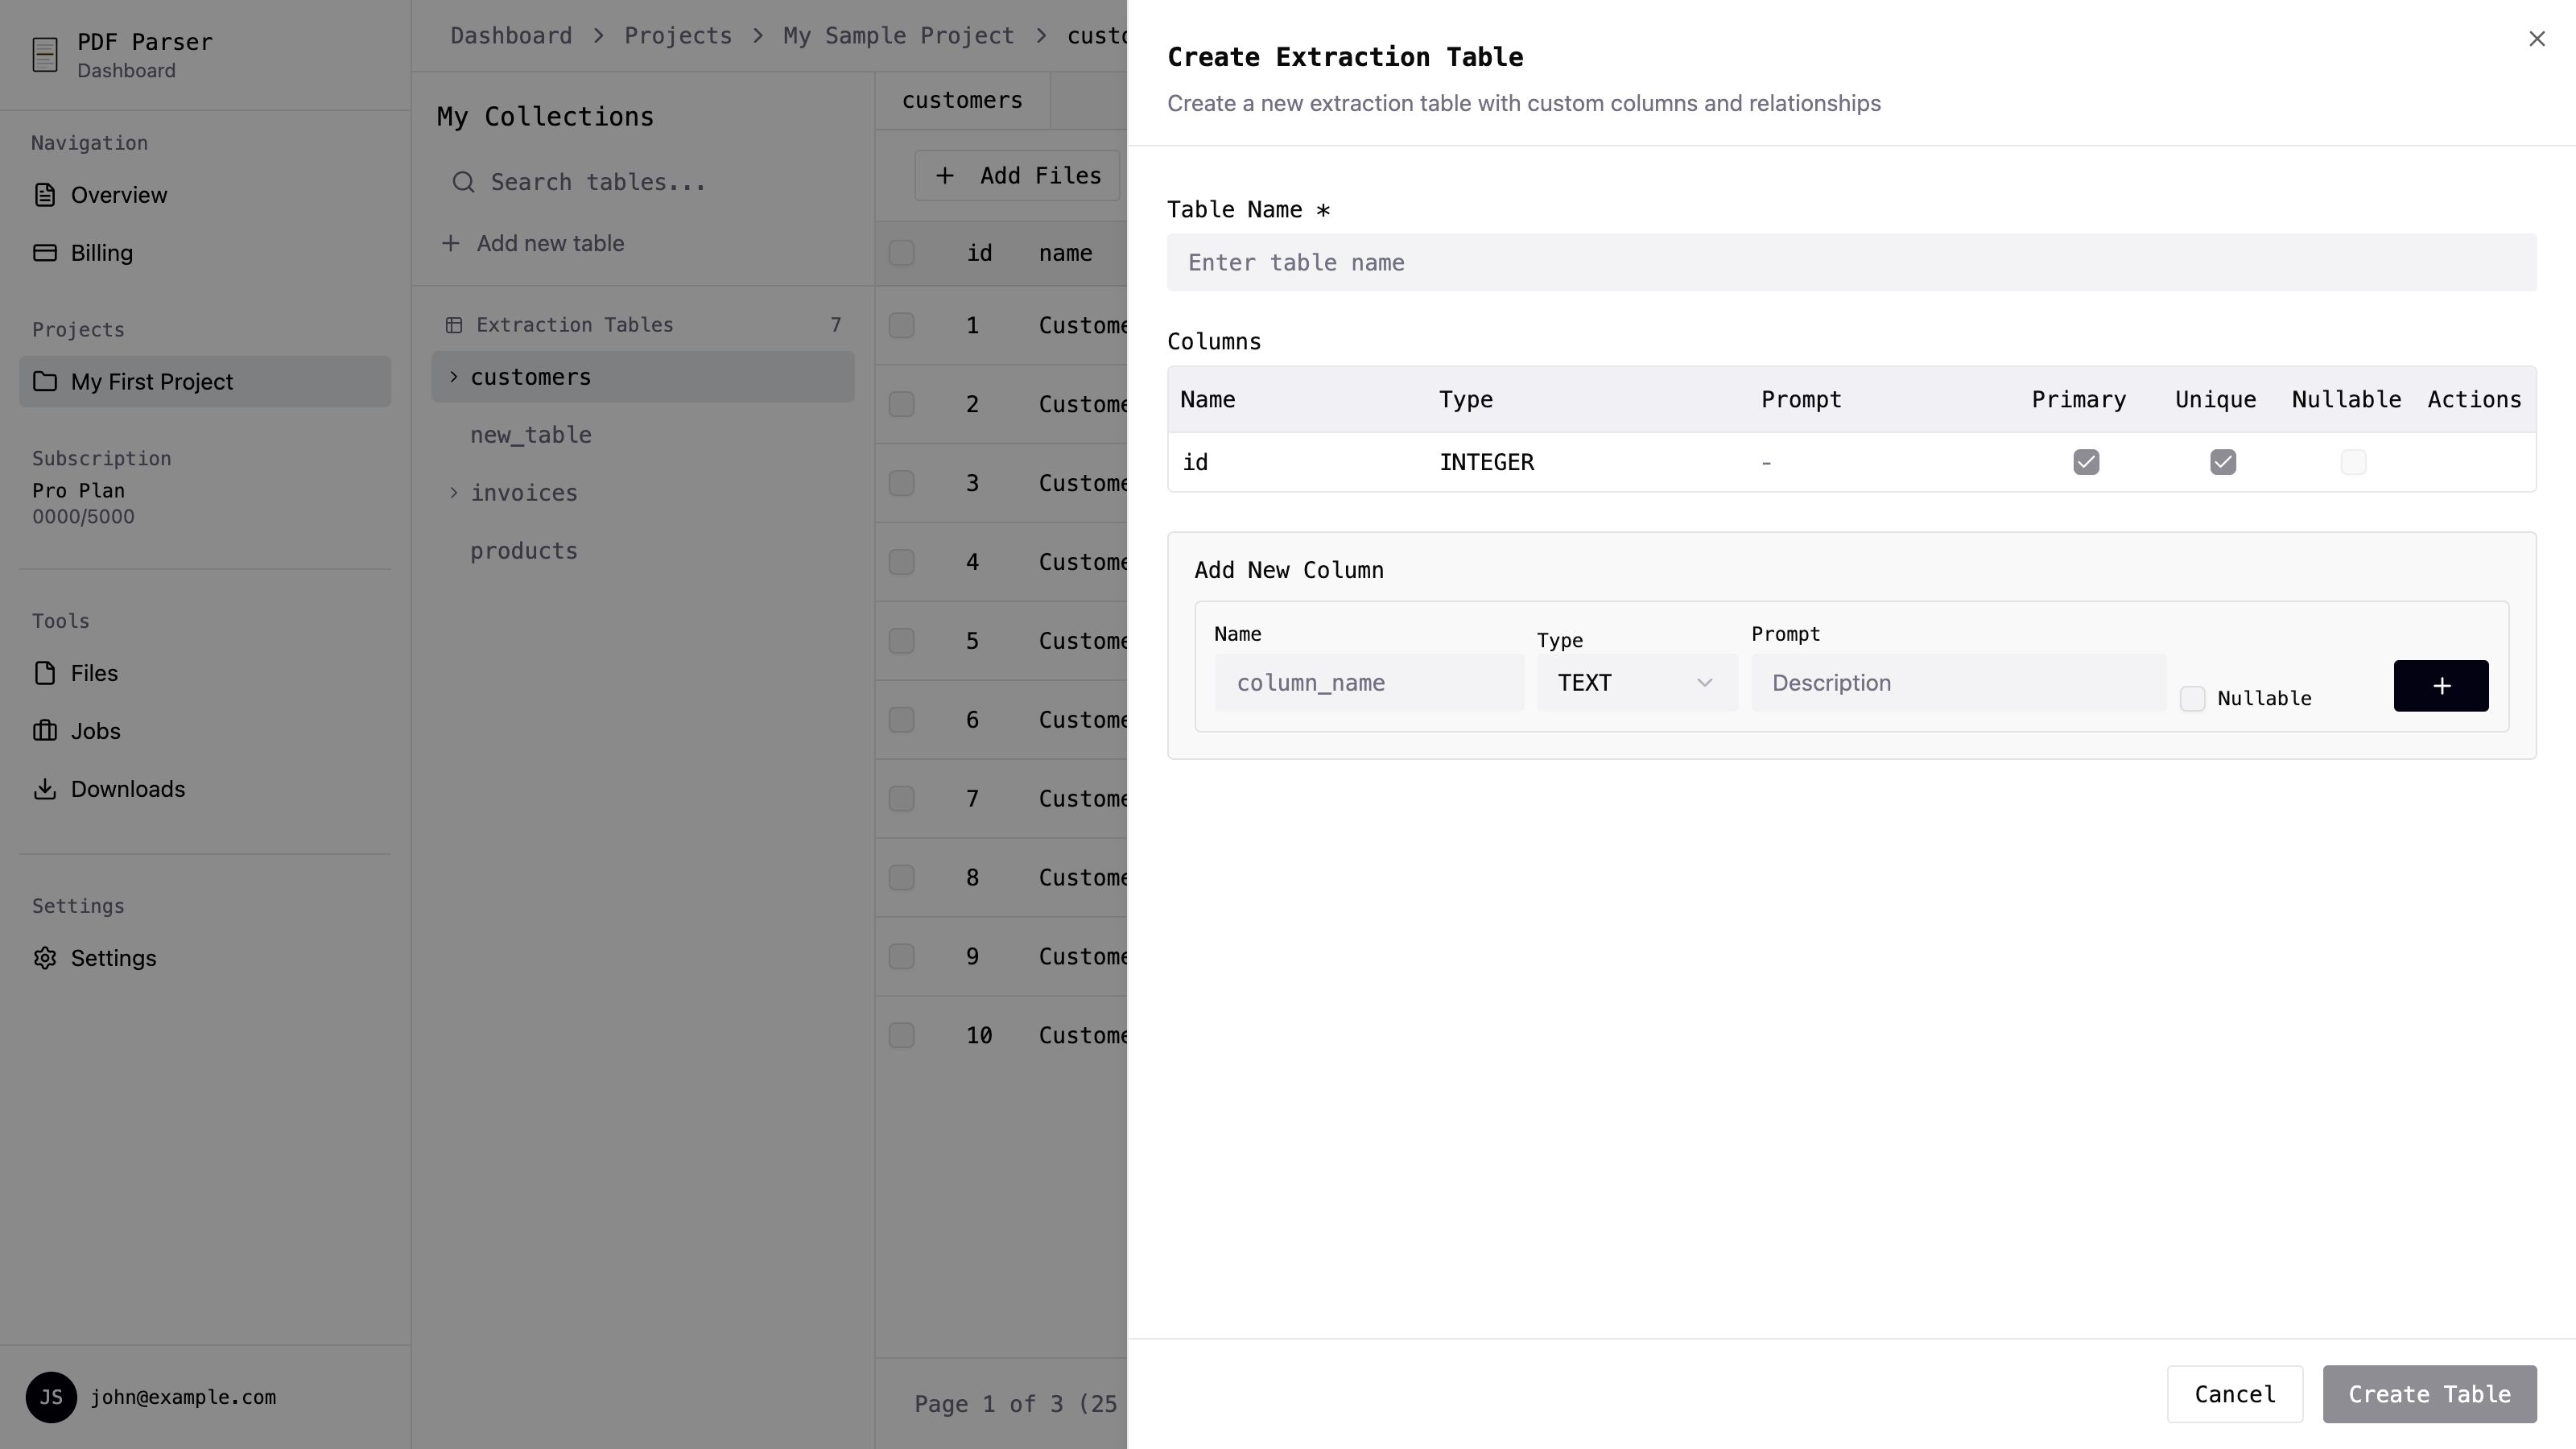Open Billing from the sidebar
The width and height of the screenshot is (2576, 1449).
[x=101, y=253]
